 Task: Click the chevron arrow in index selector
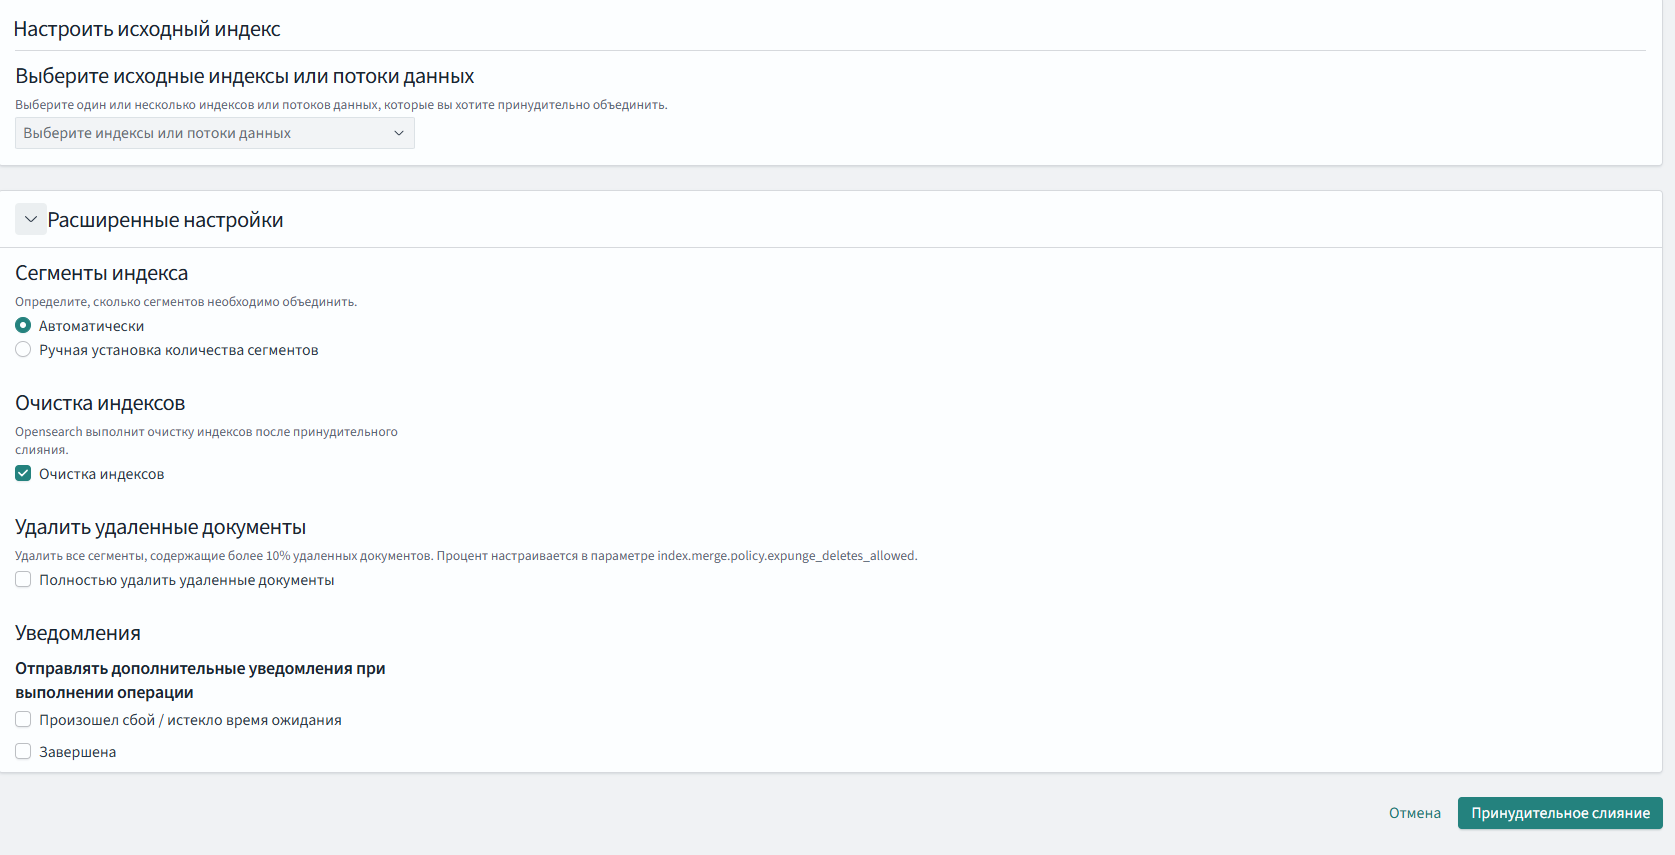pyautogui.click(x=399, y=133)
